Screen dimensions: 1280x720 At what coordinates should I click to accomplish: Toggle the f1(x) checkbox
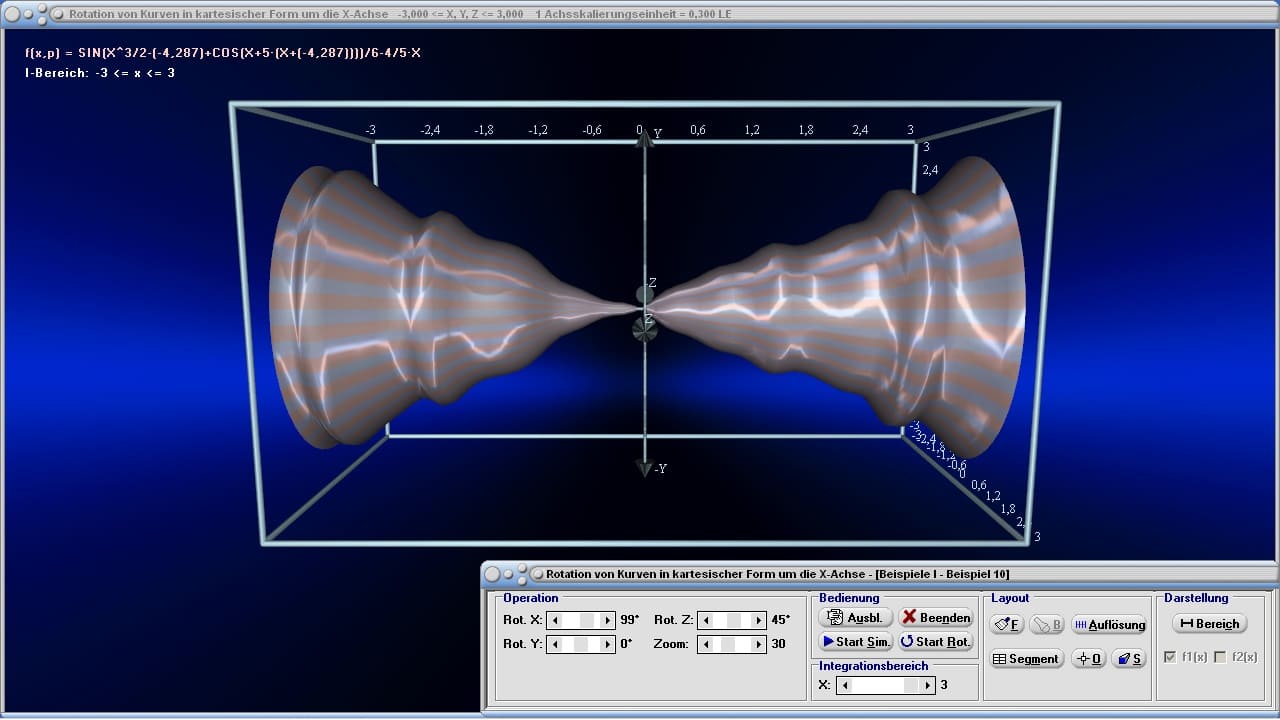[1171, 657]
